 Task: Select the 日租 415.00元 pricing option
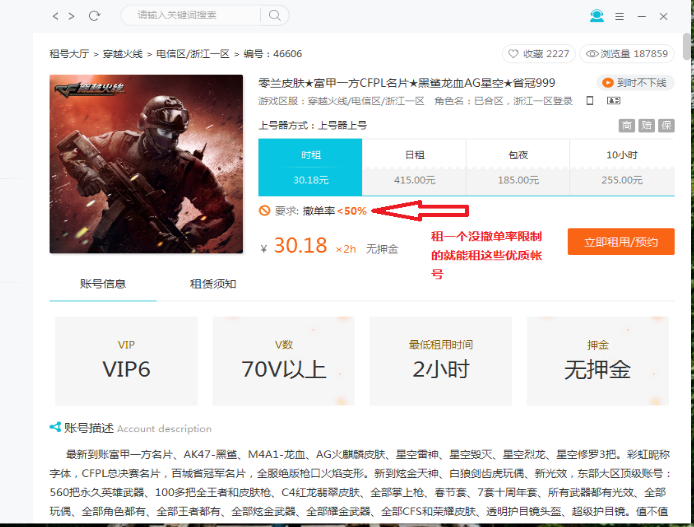tap(414, 167)
